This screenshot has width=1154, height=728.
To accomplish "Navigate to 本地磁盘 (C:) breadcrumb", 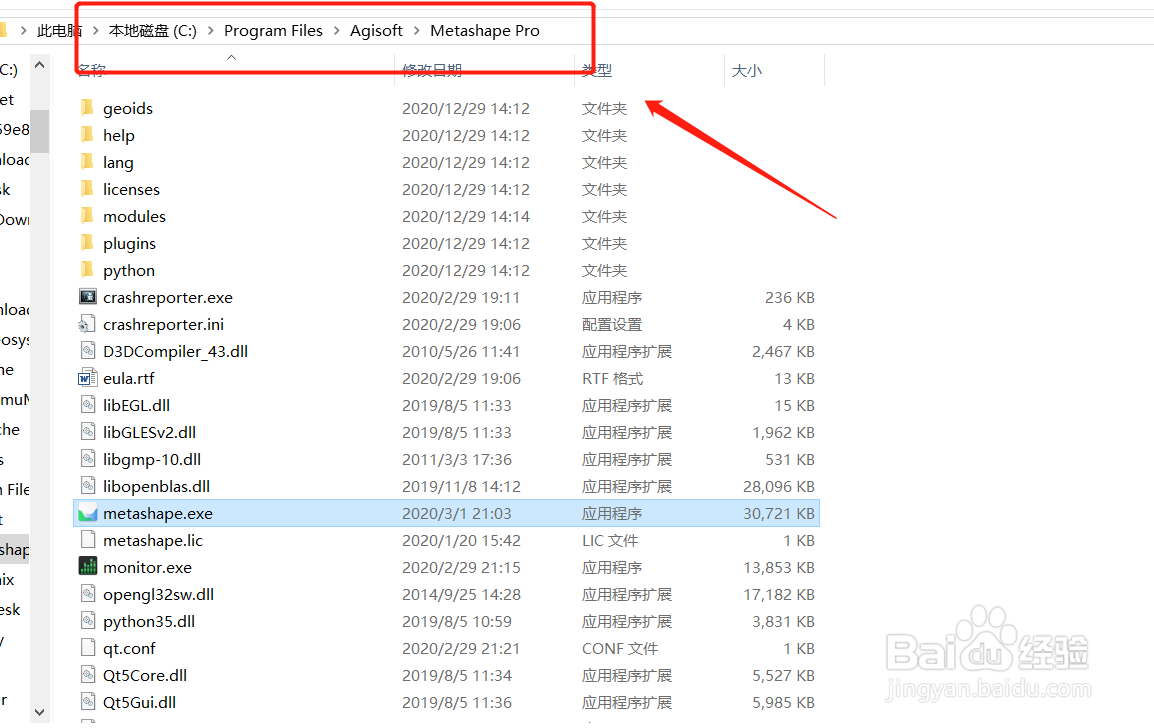I will click(x=152, y=30).
